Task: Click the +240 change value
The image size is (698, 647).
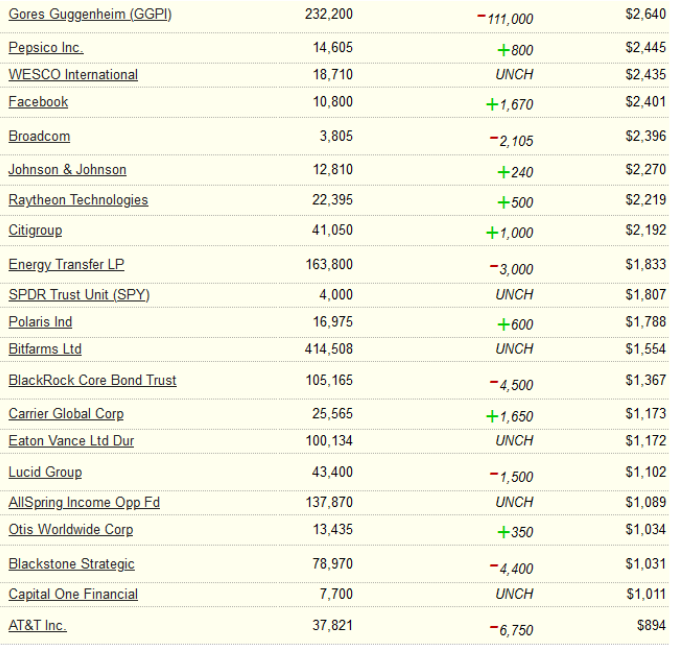Action: tap(515, 172)
